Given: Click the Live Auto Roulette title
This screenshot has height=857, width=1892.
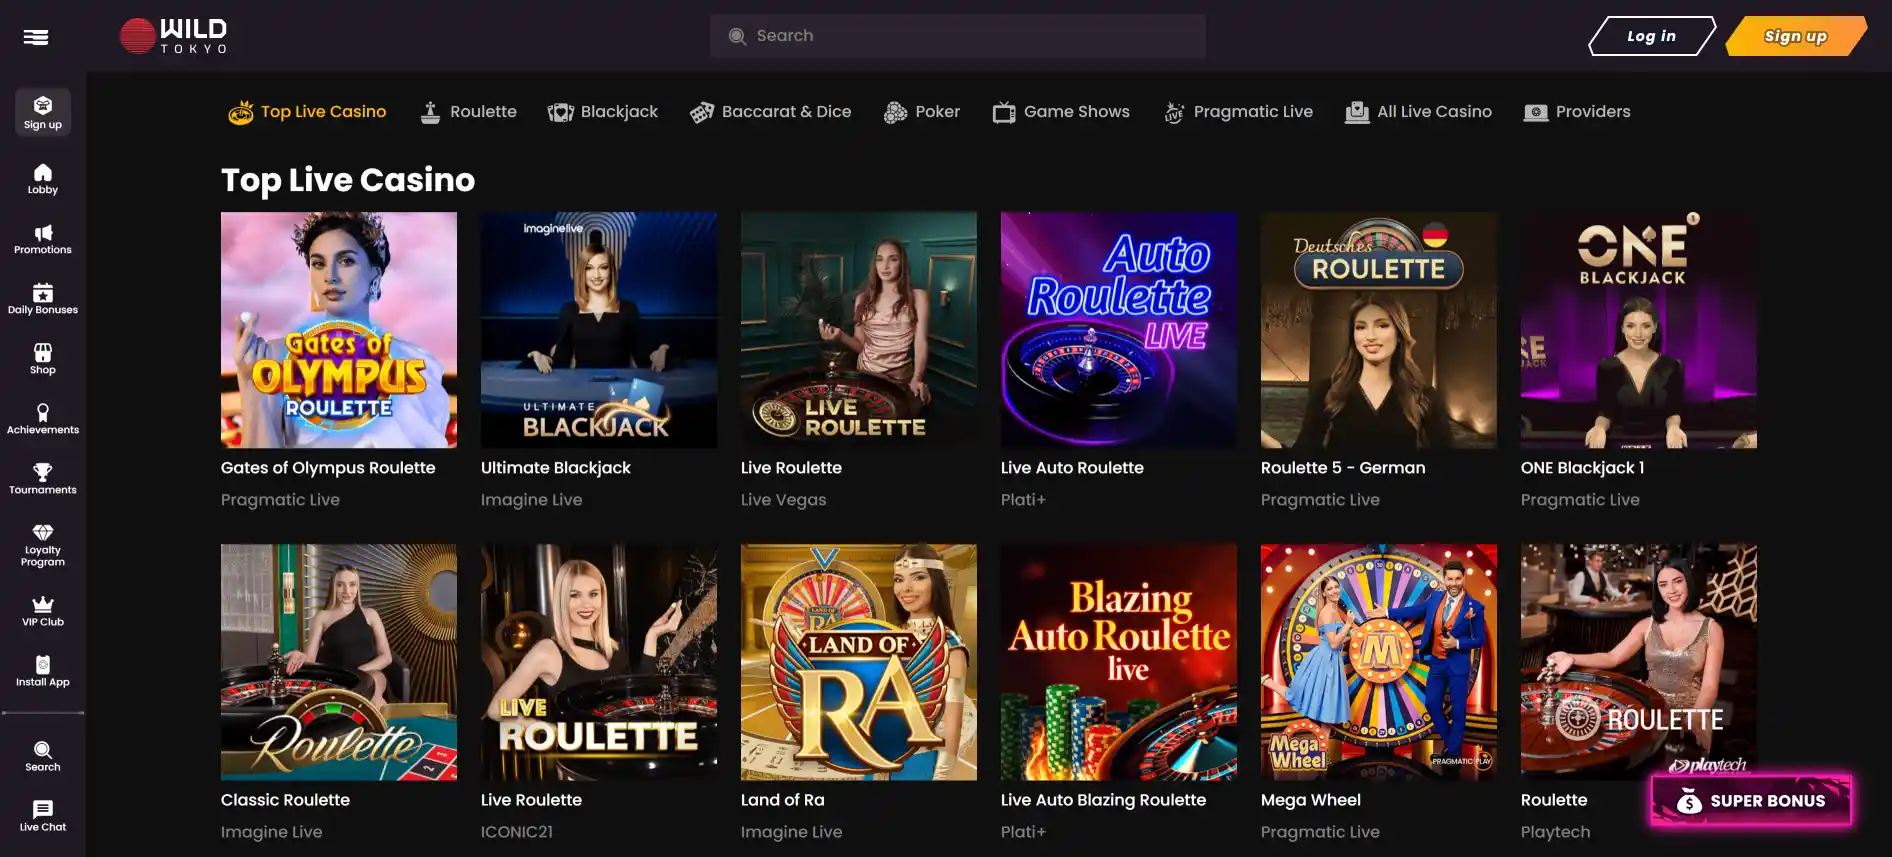Looking at the screenshot, I should tap(1072, 468).
